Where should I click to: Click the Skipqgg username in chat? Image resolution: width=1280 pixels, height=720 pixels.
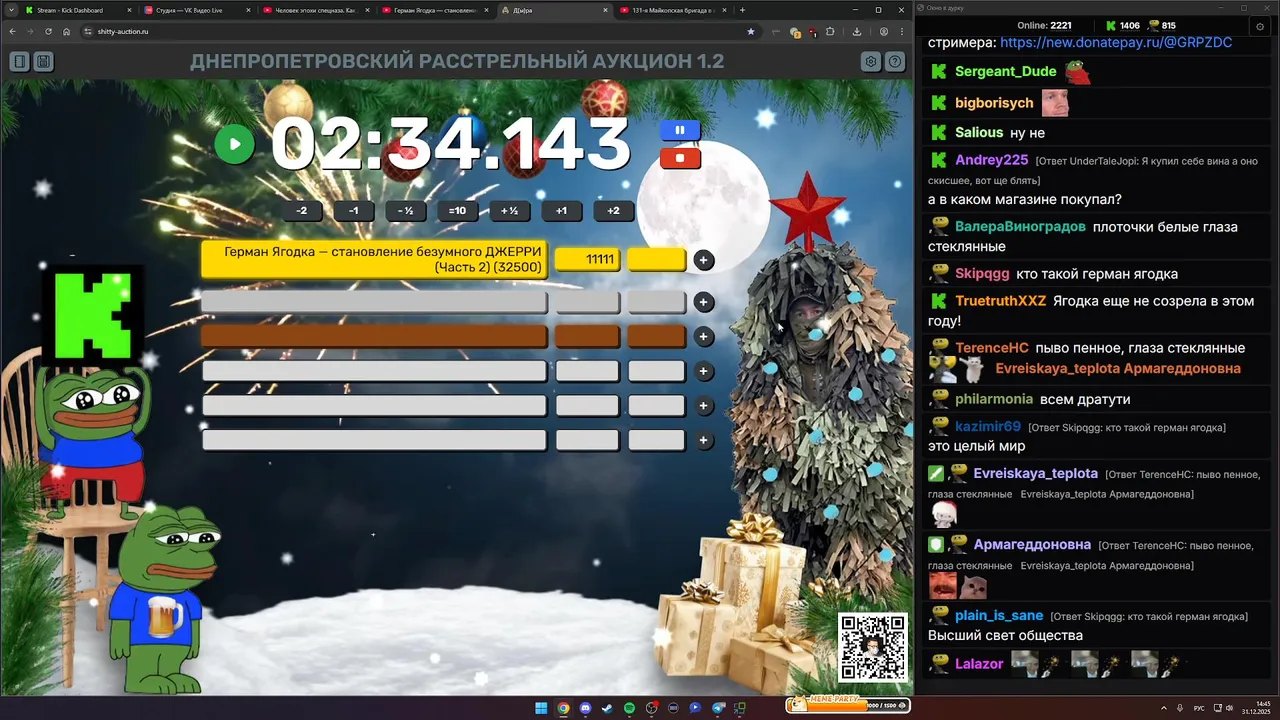pos(982,274)
